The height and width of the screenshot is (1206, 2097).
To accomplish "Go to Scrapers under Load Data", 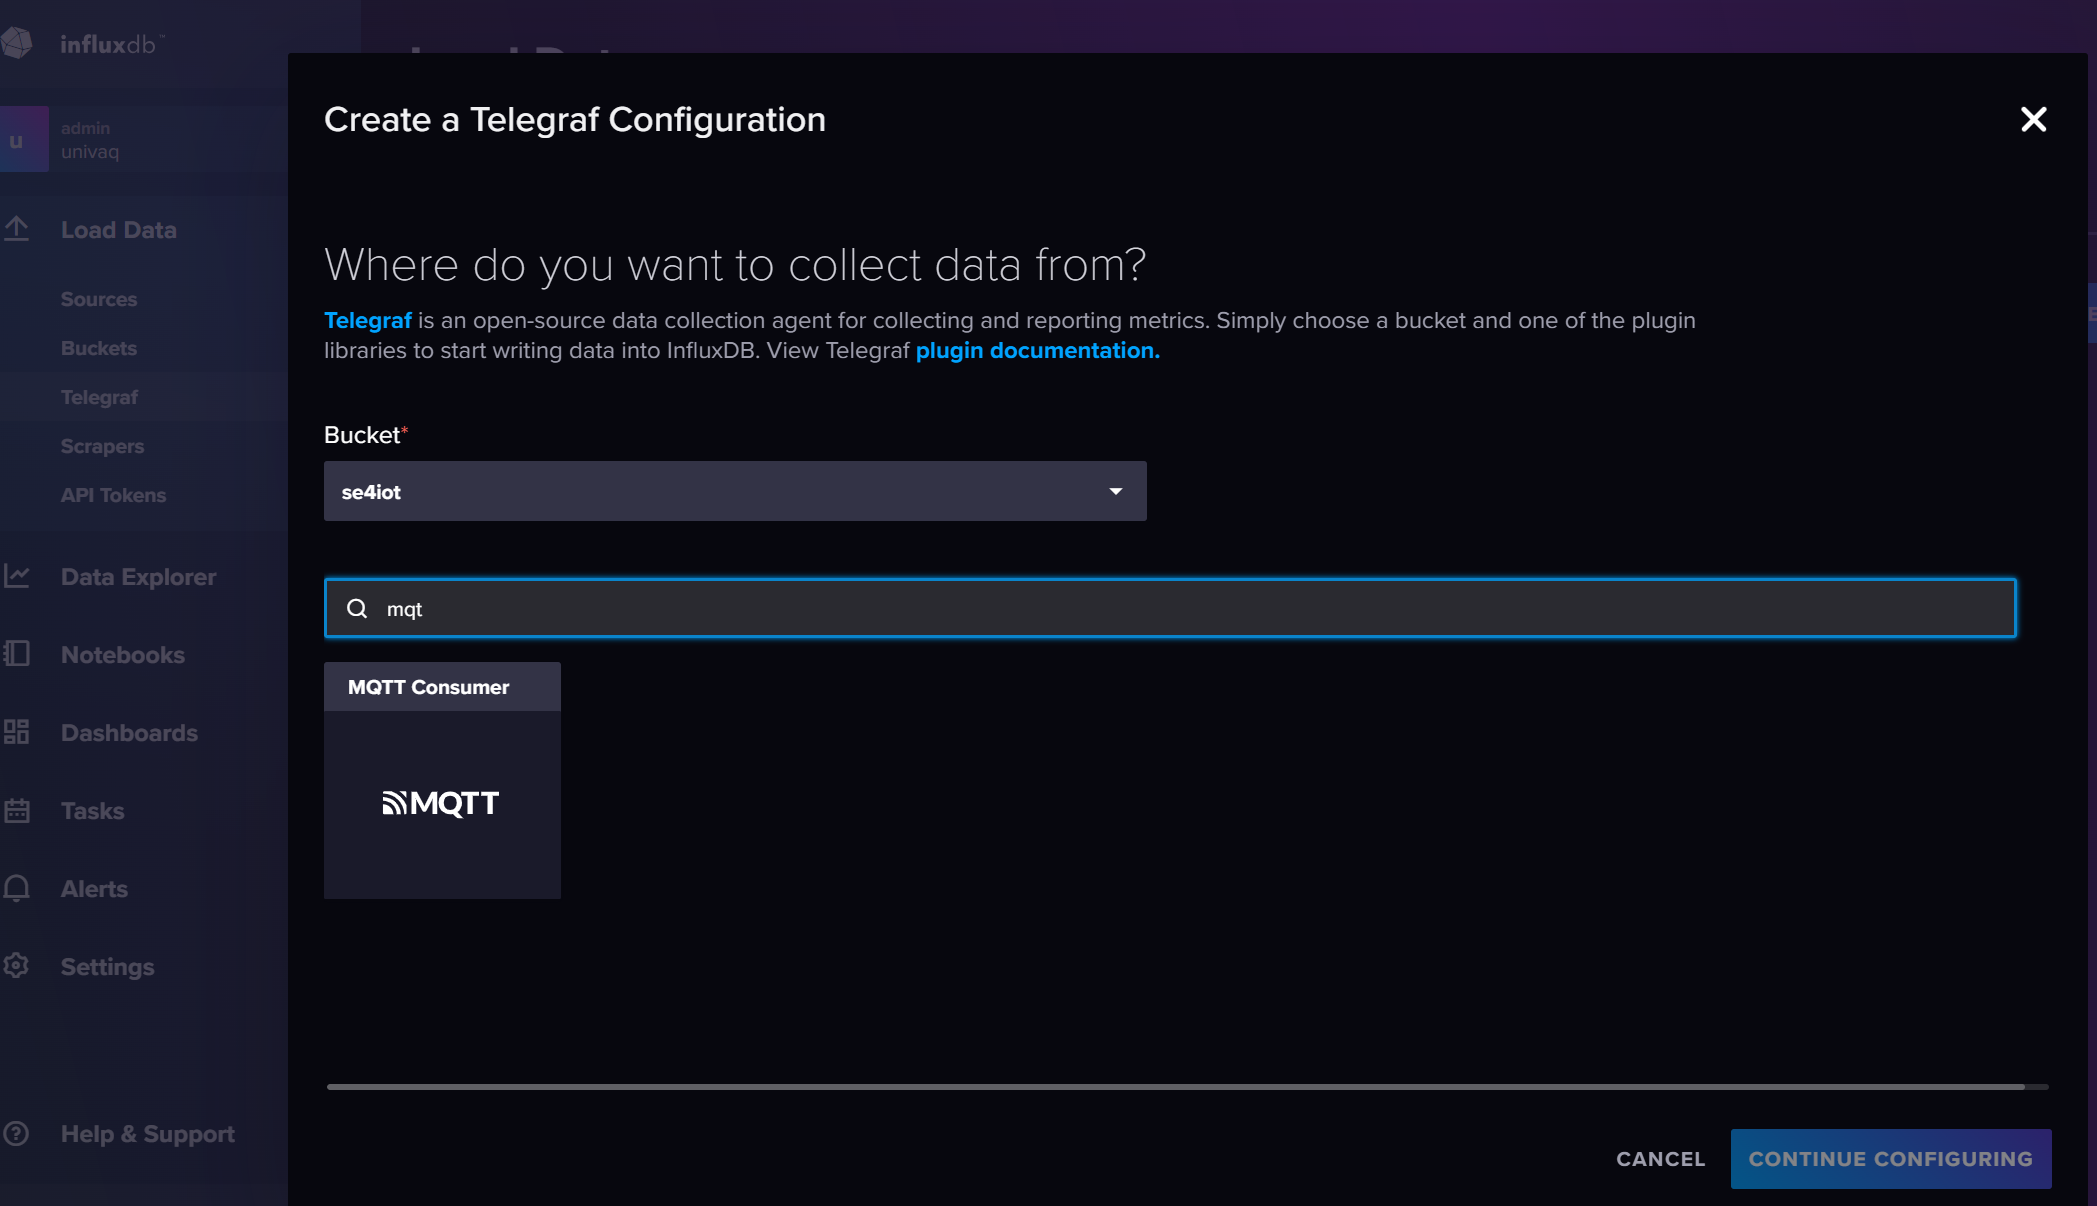I will [x=102, y=446].
